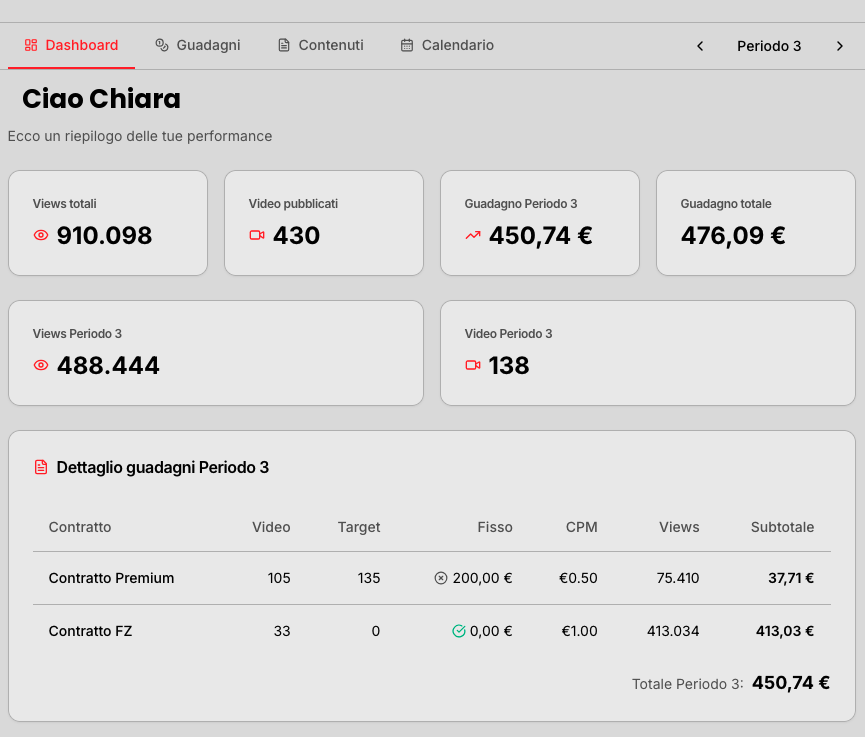Screen dimensions: 865x737
Task: Click the x-circle icon next to 200,00 €
Action: 441,578
